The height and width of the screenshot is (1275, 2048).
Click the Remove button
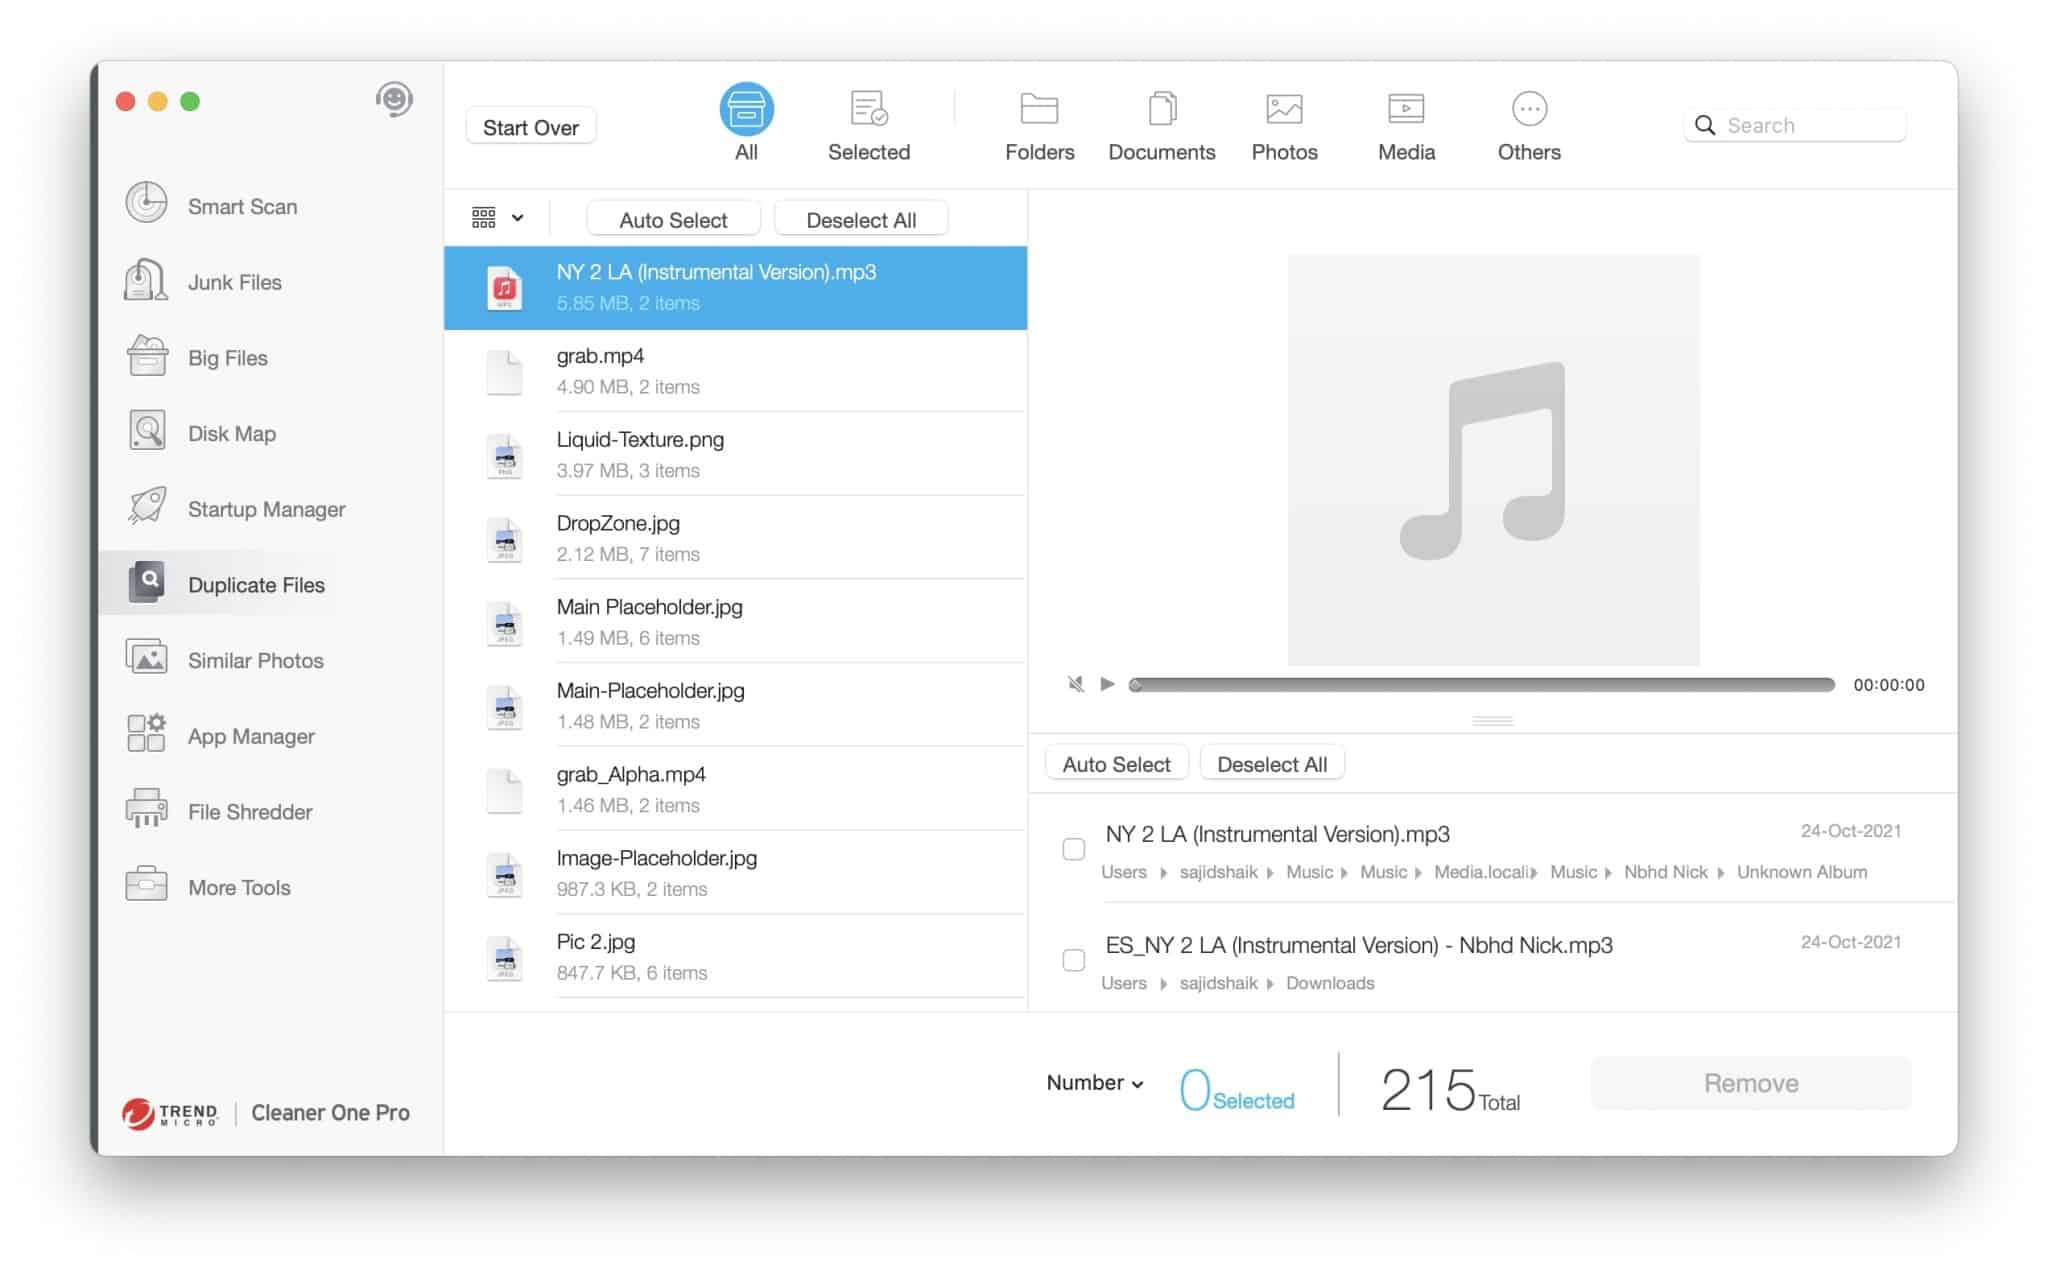[1751, 1083]
